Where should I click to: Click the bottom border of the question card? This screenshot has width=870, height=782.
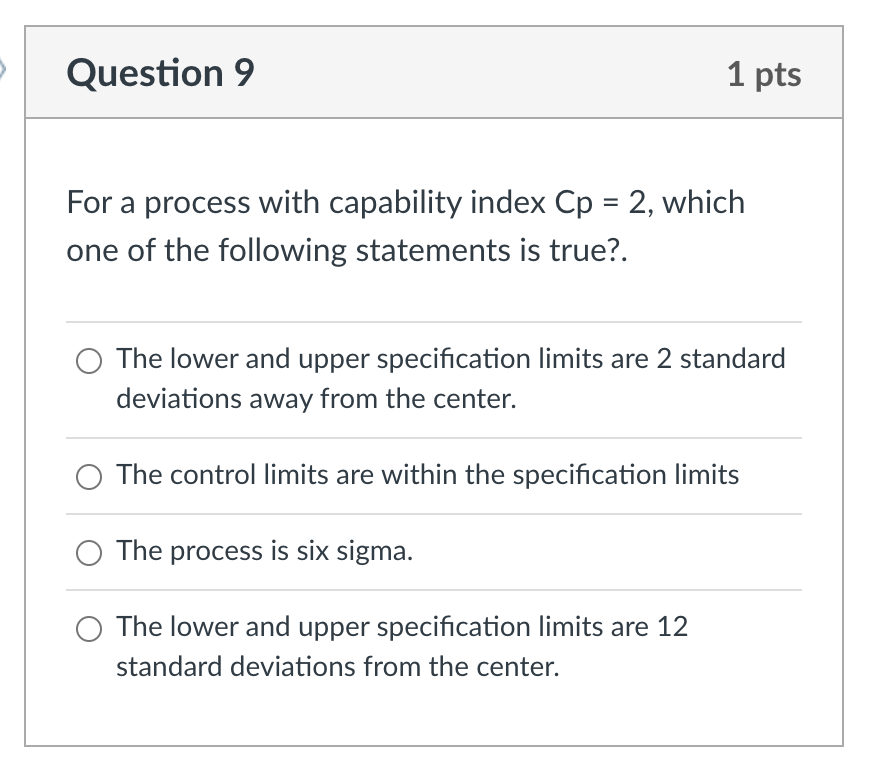(434, 747)
